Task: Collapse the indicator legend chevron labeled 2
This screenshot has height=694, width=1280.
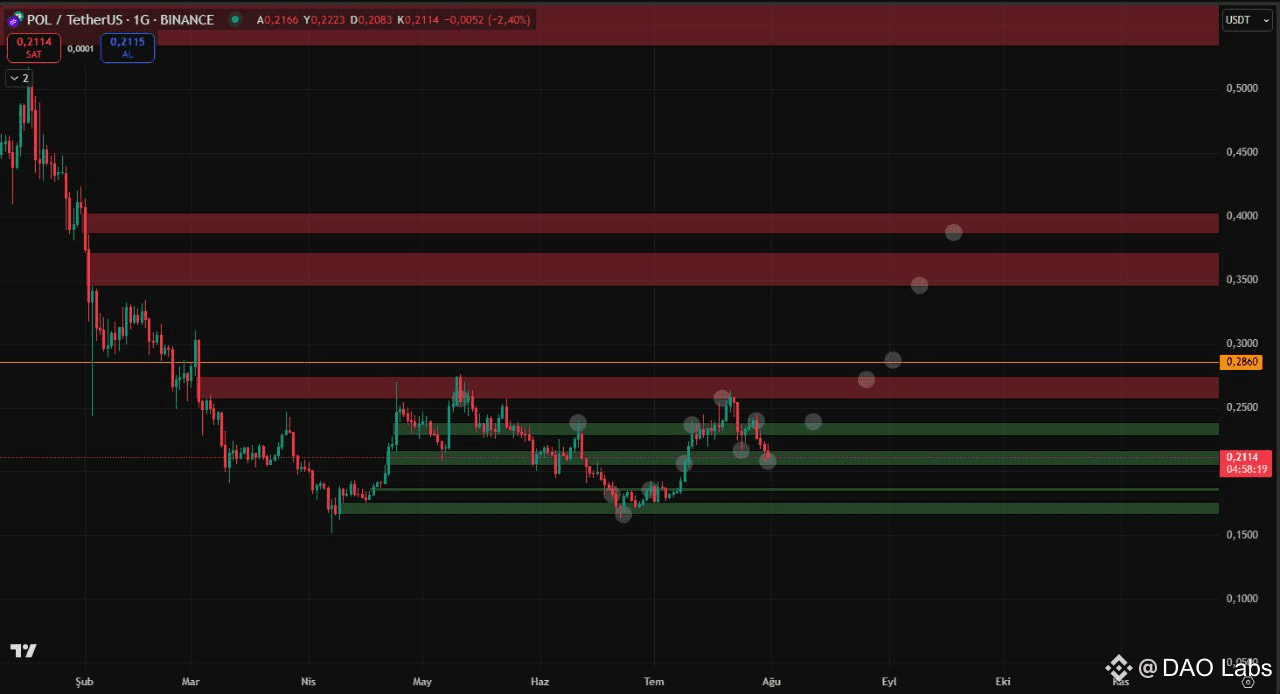Action: coord(19,77)
